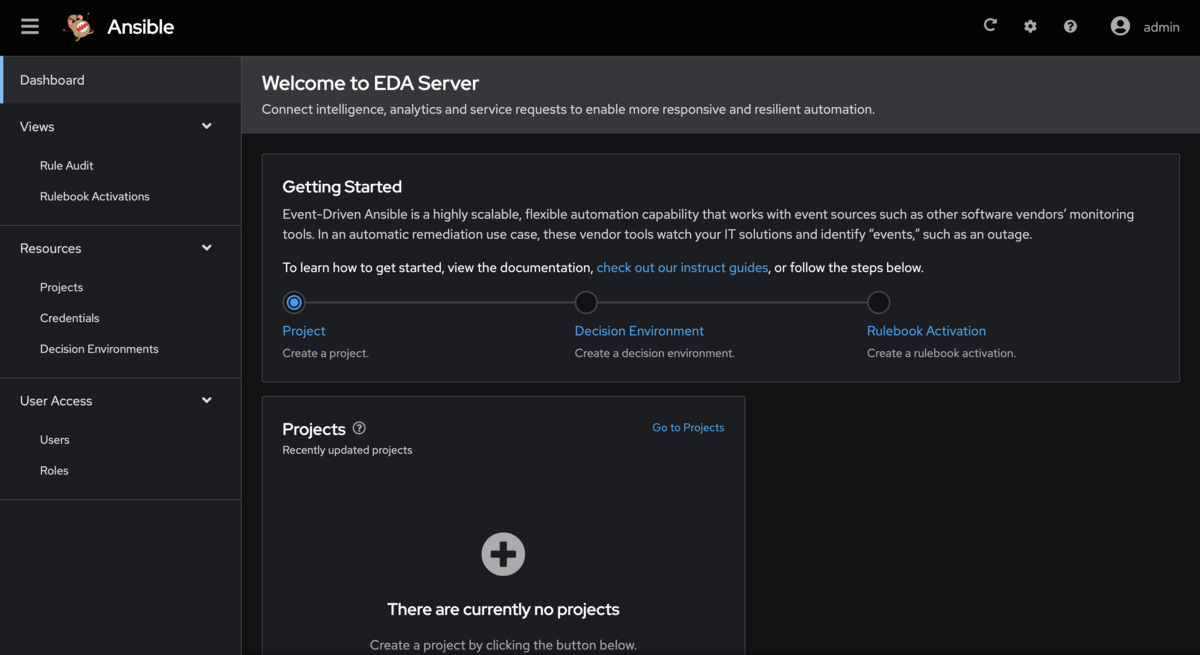Open the Users page under User Access
The height and width of the screenshot is (655, 1200).
[54, 439]
